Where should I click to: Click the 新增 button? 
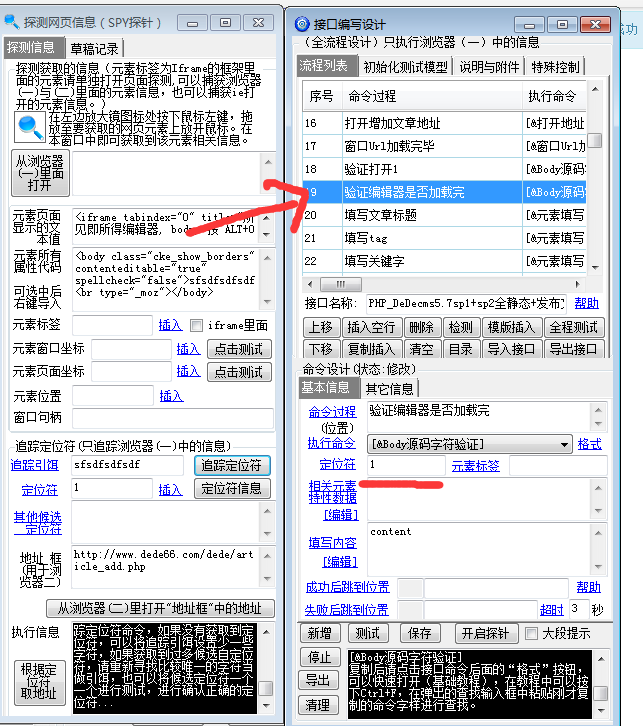click(x=320, y=633)
